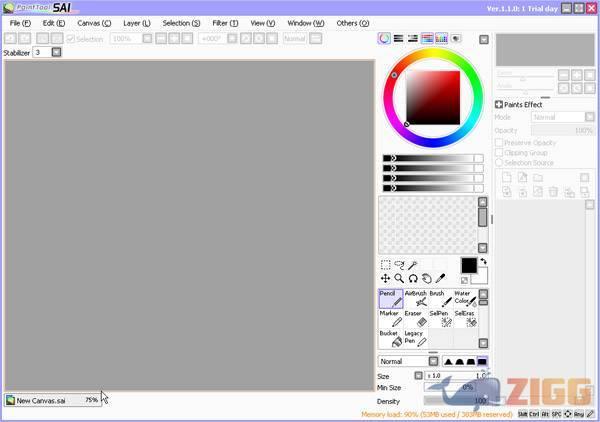Open the Stabilizer level dropdown
Viewport: 600px width, 422px height.
56,52
